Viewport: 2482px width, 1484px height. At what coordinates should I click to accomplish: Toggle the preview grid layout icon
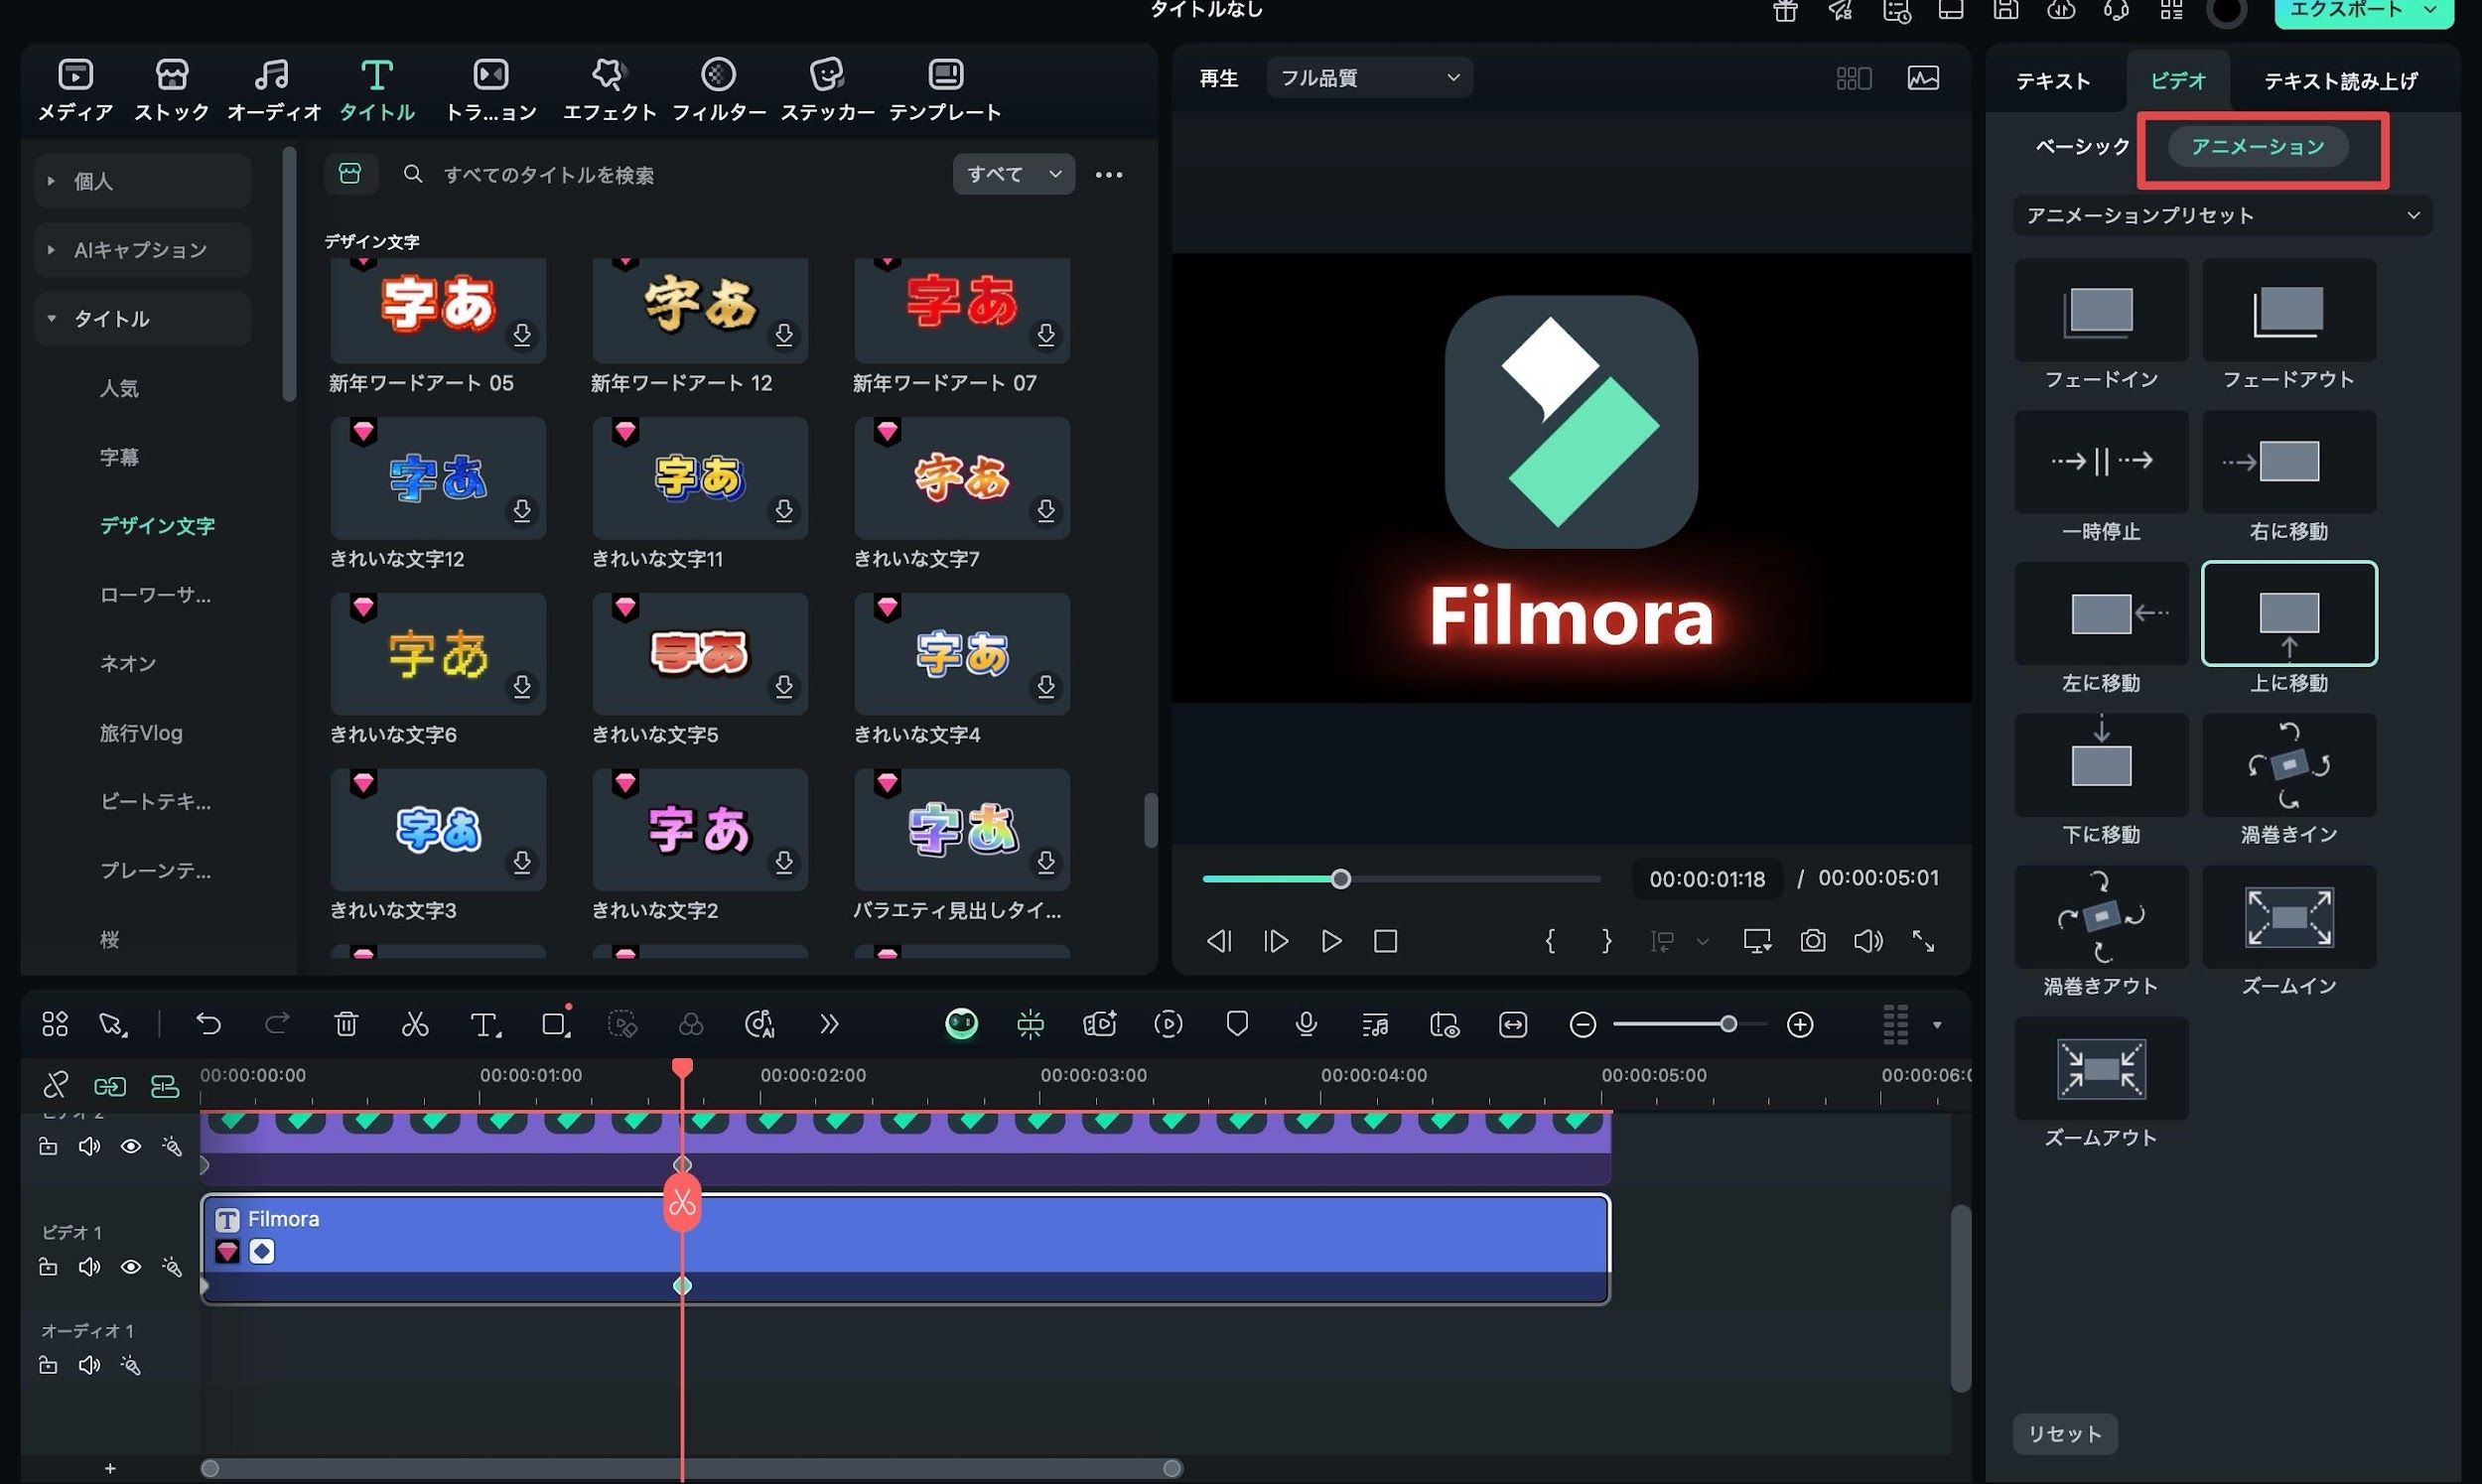1853,78
